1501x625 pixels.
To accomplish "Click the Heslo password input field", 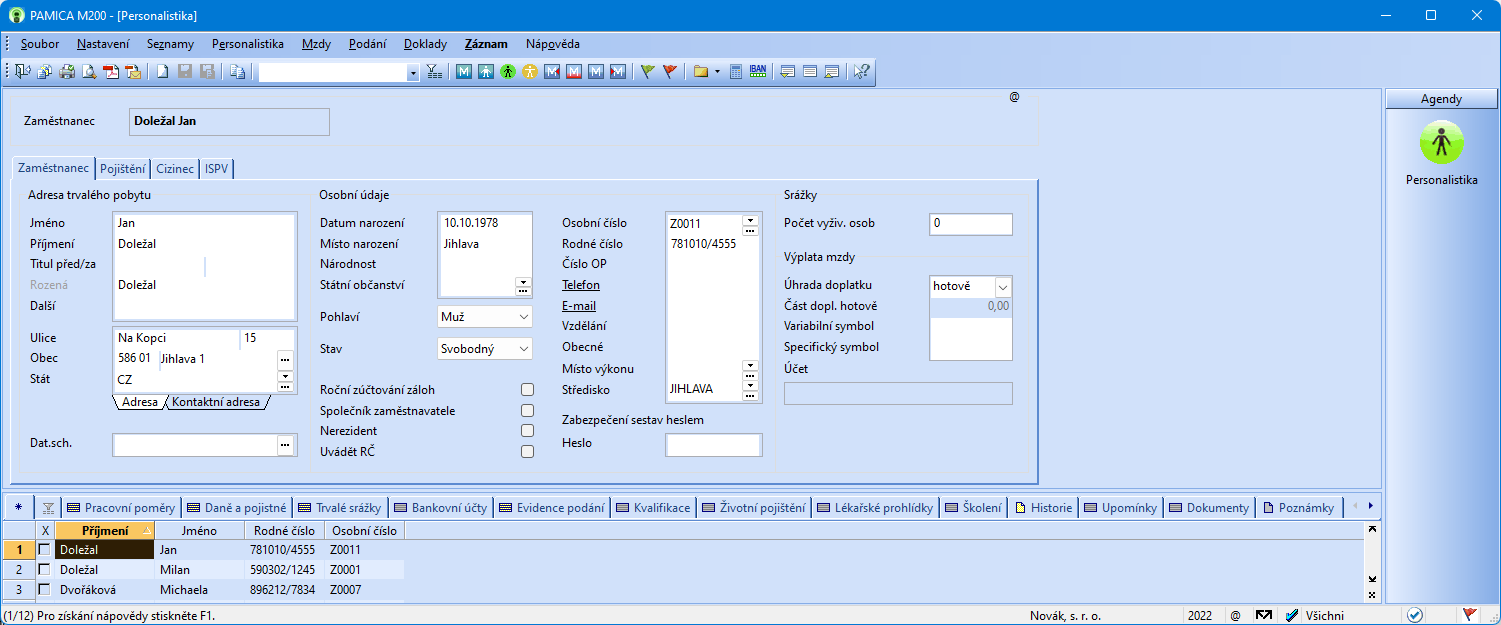I will click(x=714, y=444).
